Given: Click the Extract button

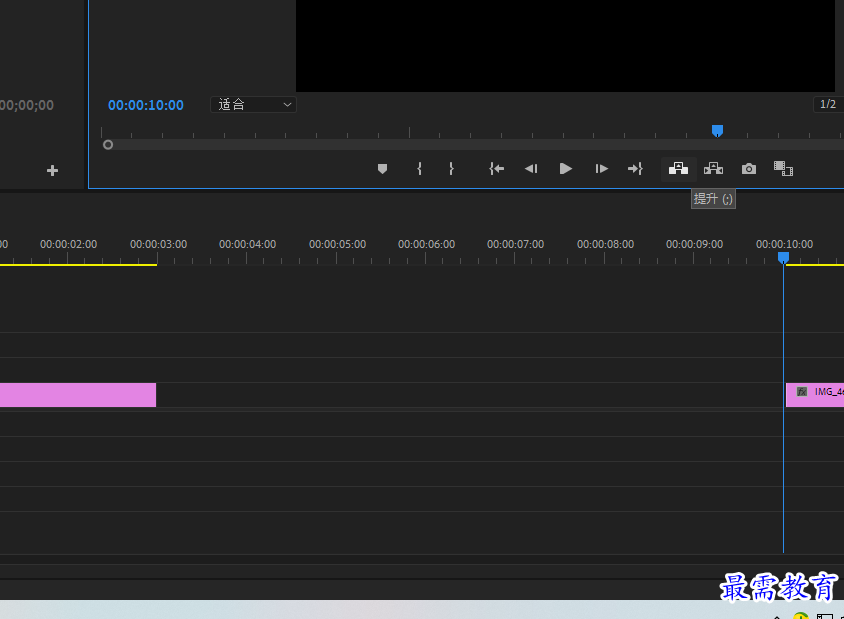Looking at the screenshot, I should tap(713, 169).
